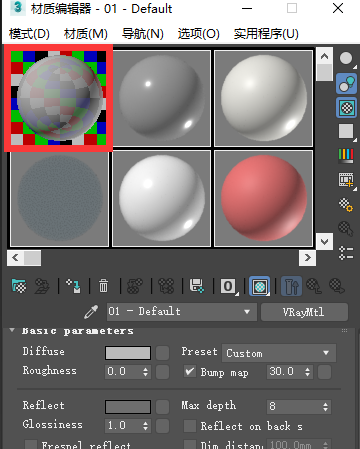Click Go Forward to Sibling icon
This screenshot has width=360, height=449.
(337, 286)
